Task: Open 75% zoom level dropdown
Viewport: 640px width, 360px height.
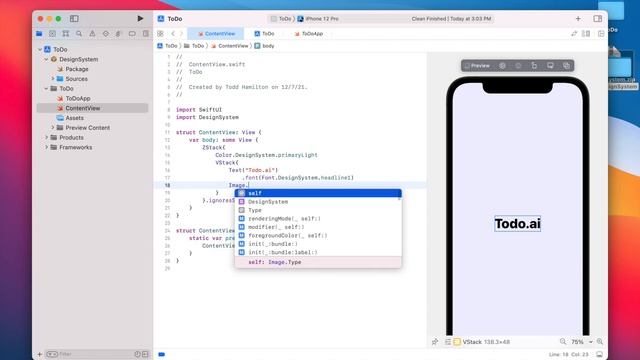Action: tap(582, 342)
